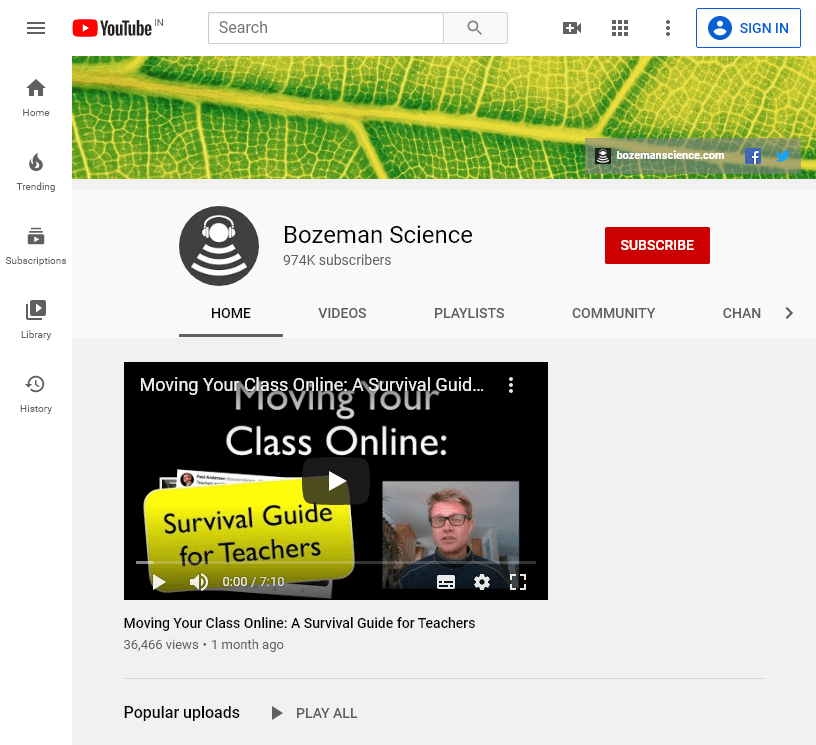The height and width of the screenshot is (745, 816).
Task: Open the partially visible CHANNELS tab
Action: pyautogui.click(x=742, y=313)
